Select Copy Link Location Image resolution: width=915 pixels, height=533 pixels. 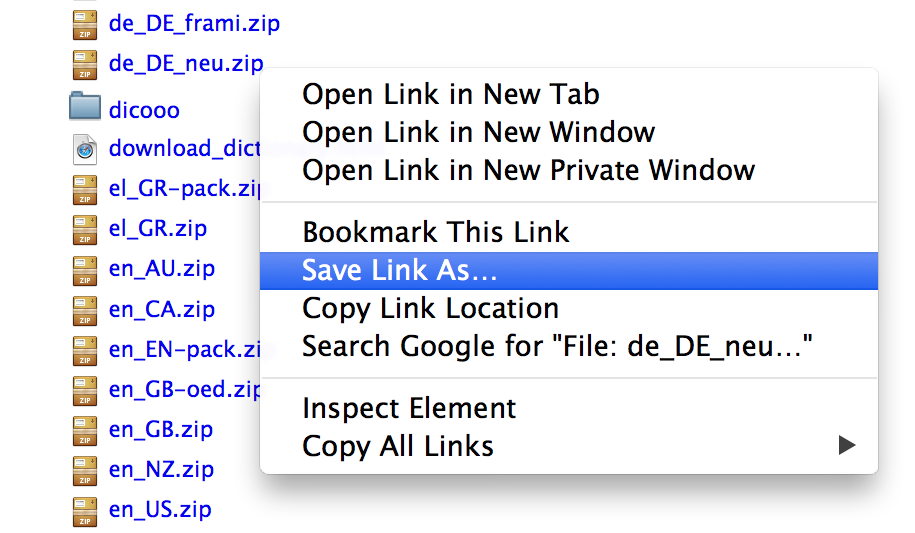tap(430, 309)
